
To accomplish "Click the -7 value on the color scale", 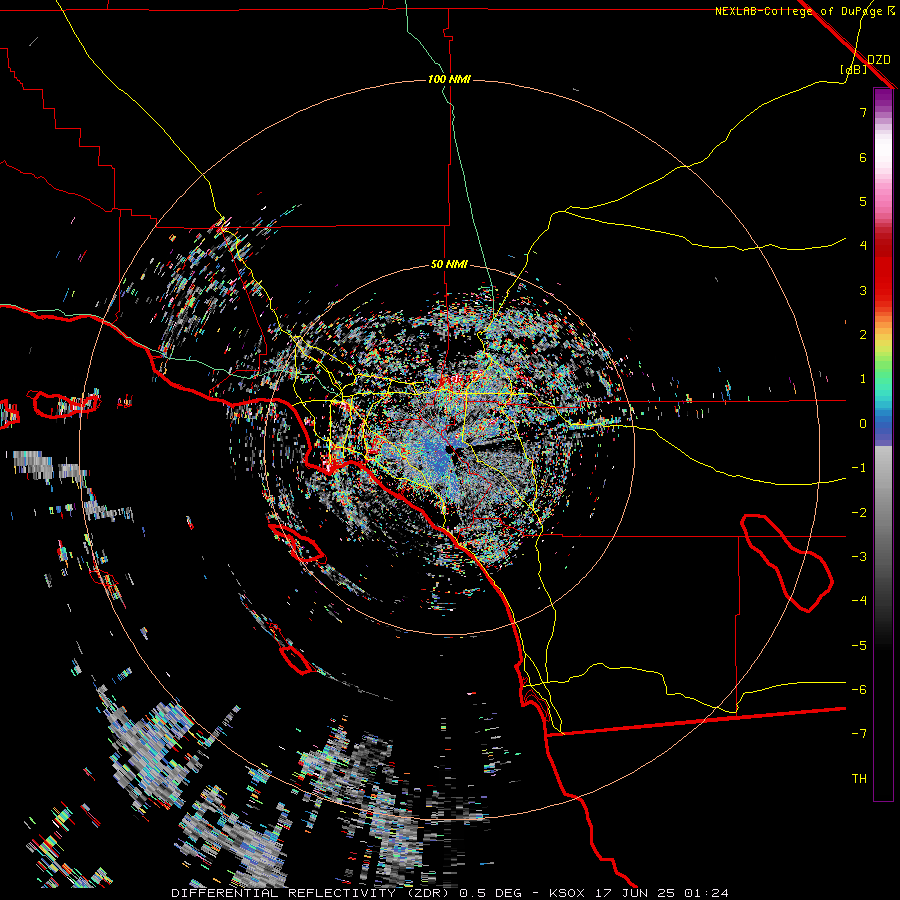I will [859, 734].
